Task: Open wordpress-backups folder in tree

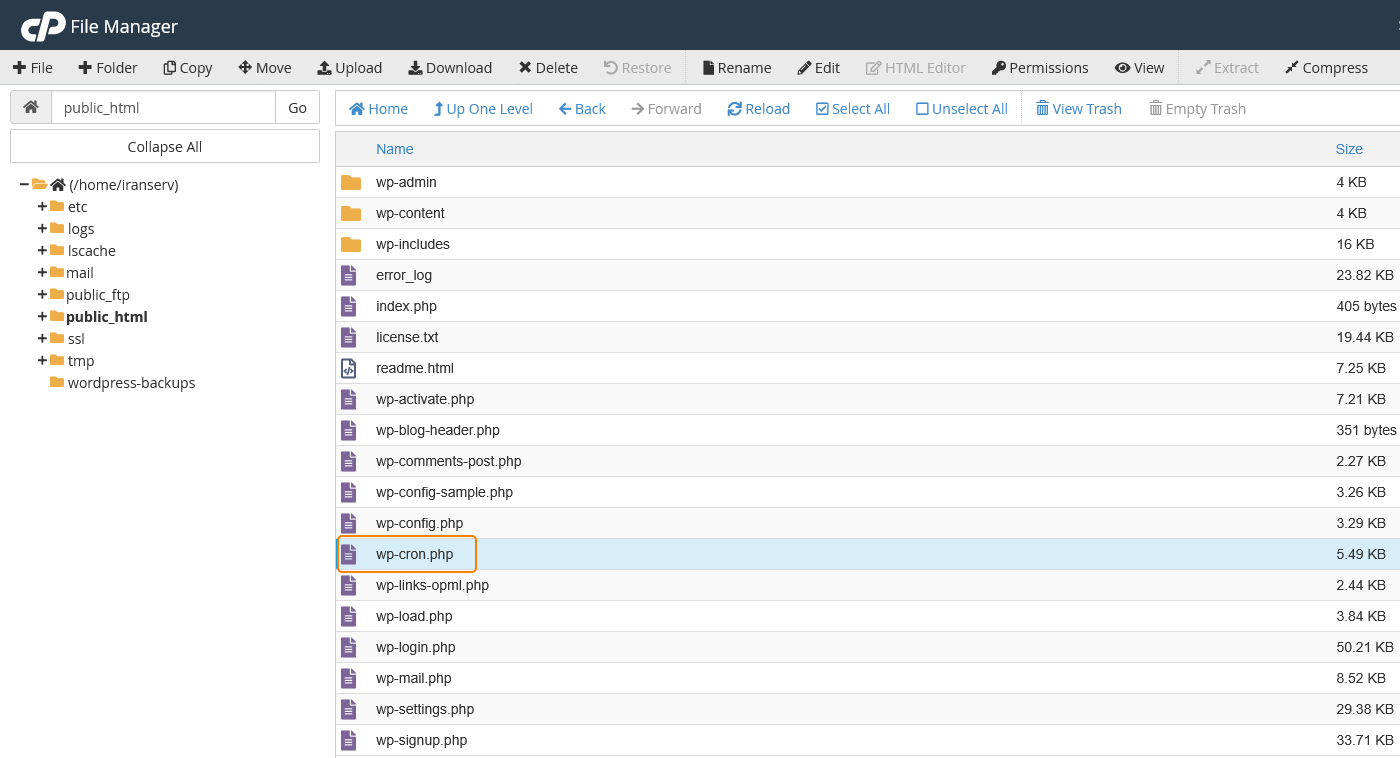Action: click(131, 383)
